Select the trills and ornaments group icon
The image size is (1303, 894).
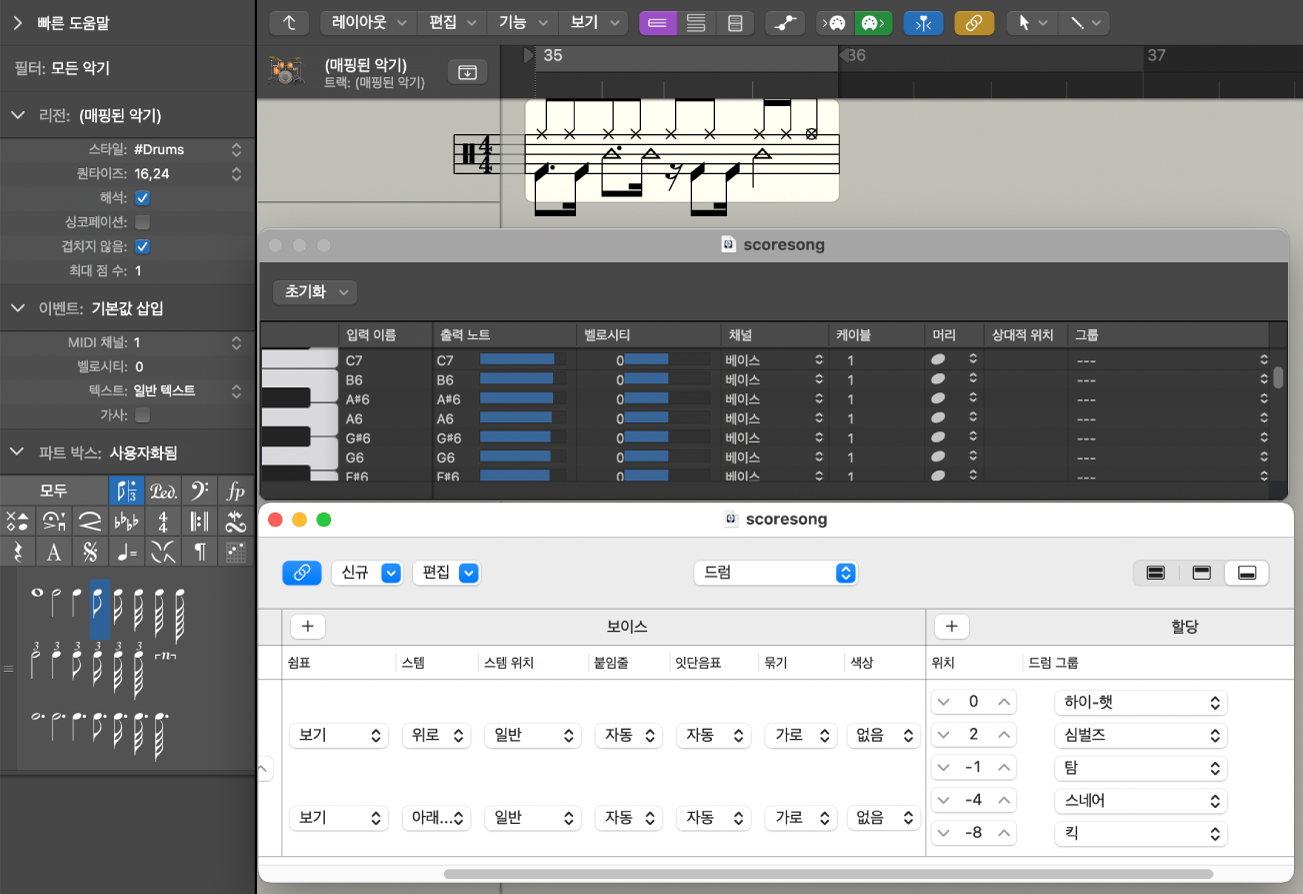(x=236, y=521)
